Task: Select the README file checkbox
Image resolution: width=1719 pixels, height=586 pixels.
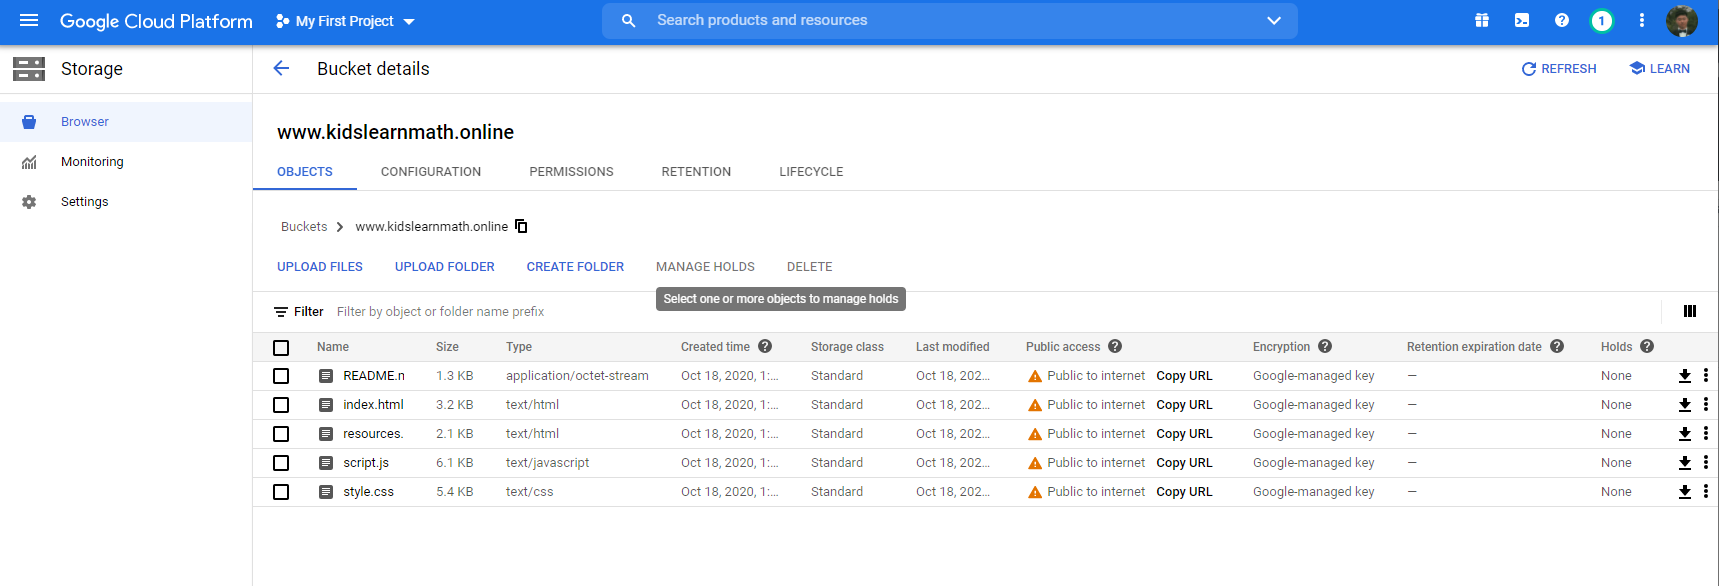Action: click(281, 376)
